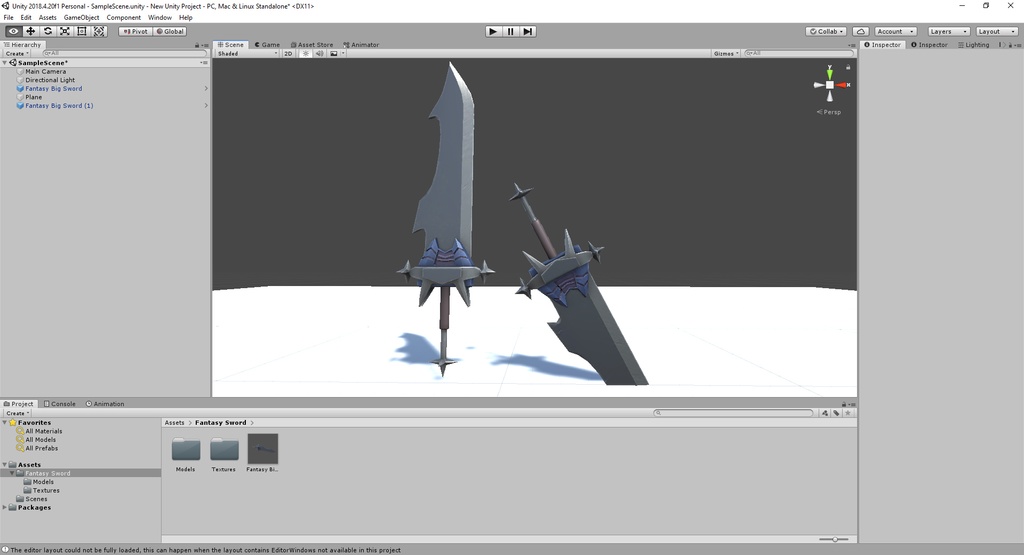Toggle scene audio speaker icon
Image resolution: width=1024 pixels, height=555 pixels.
pyautogui.click(x=319, y=54)
